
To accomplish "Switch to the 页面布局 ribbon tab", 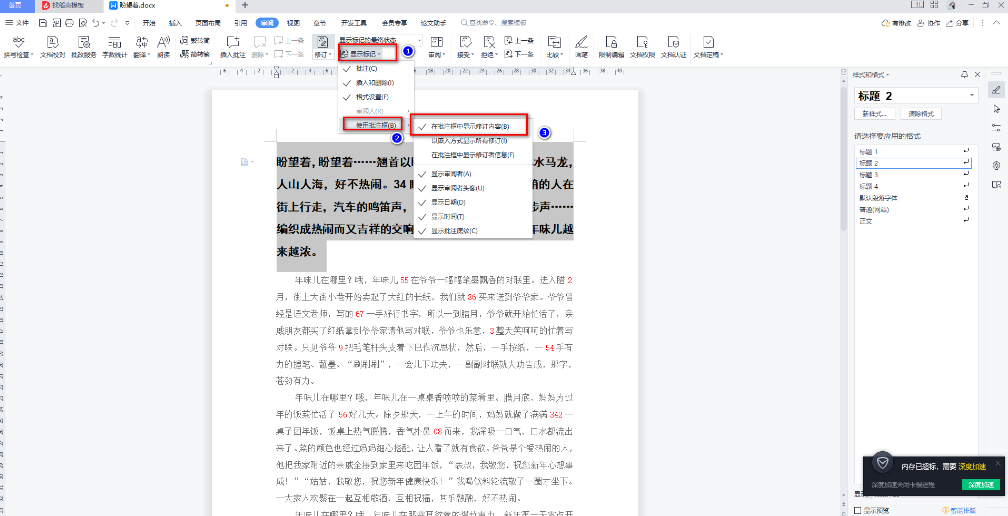I will coord(208,22).
